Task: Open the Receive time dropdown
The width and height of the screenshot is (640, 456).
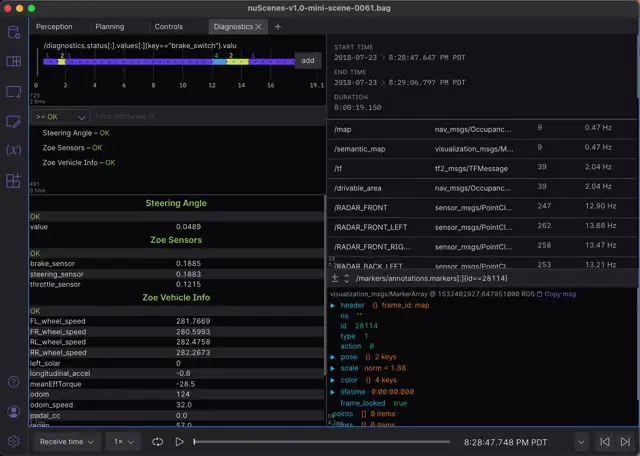Action: coord(67,441)
